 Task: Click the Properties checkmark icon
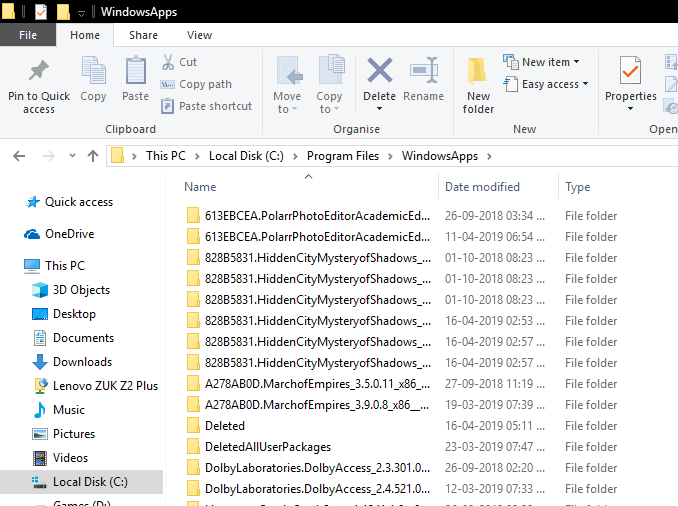pyautogui.click(x=630, y=70)
